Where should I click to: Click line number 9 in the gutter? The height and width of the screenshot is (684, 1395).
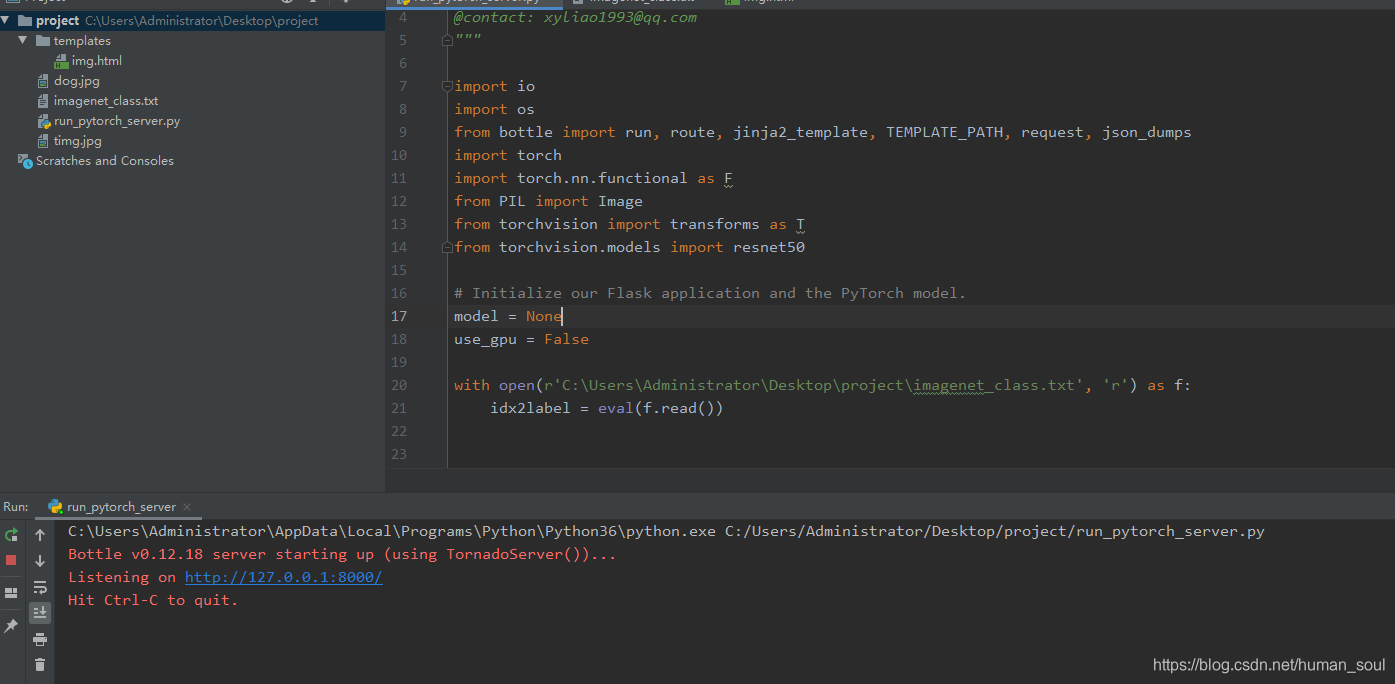403,132
